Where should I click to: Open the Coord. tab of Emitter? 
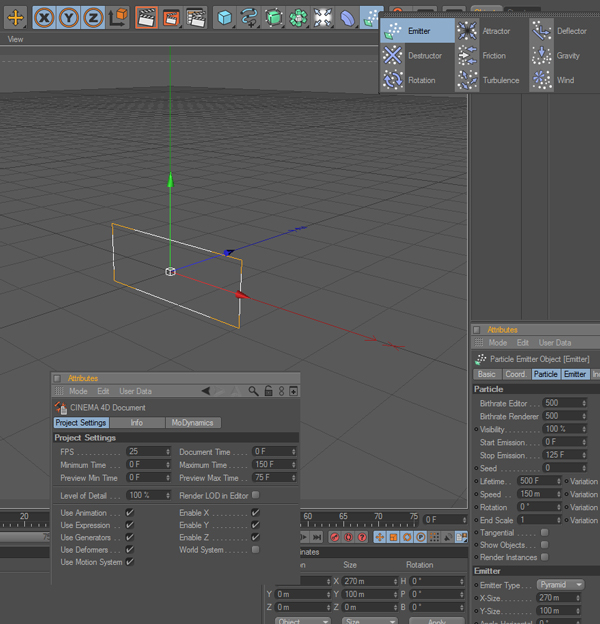coord(515,374)
